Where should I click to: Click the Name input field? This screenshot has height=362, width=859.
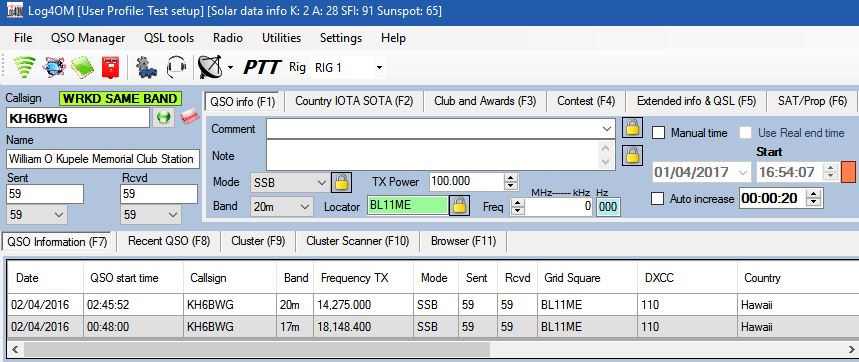coord(103,159)
